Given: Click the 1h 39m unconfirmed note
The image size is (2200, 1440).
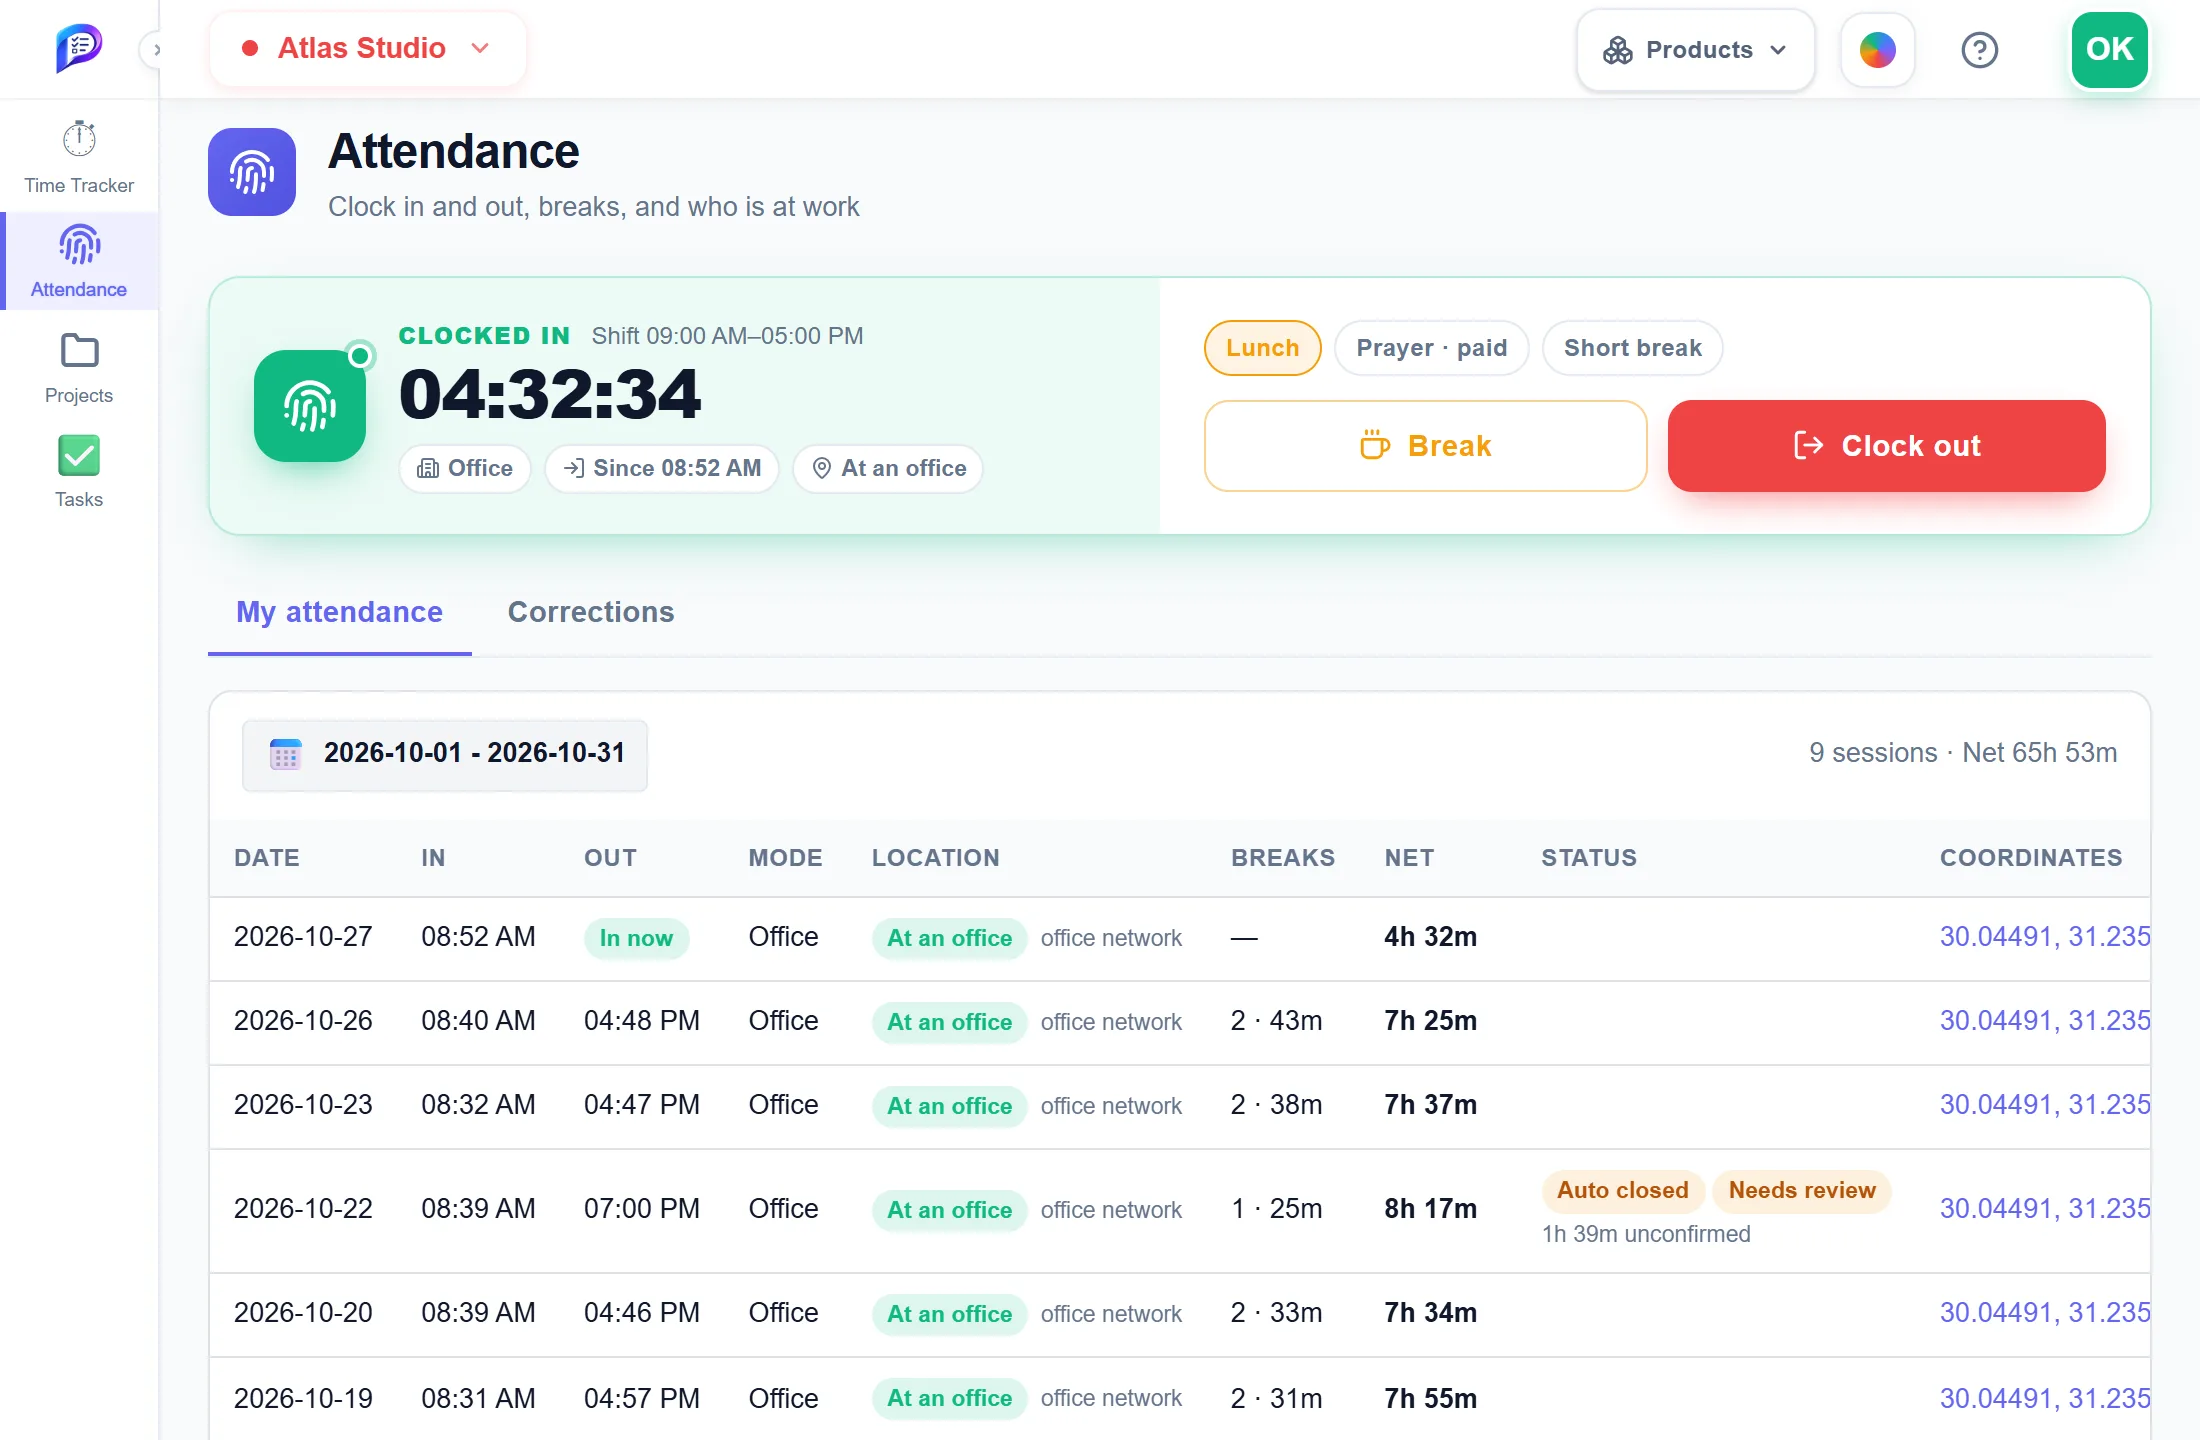Looking at the screenshot, I should 1646,1234.
